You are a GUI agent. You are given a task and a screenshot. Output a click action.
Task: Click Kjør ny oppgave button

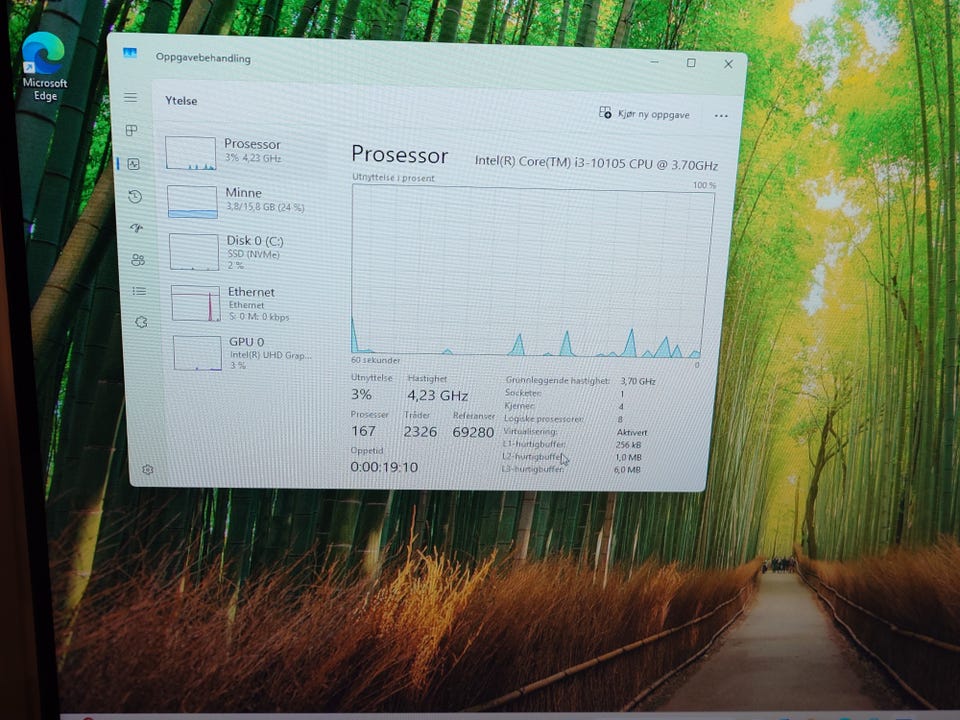click(x=644, y=113)
